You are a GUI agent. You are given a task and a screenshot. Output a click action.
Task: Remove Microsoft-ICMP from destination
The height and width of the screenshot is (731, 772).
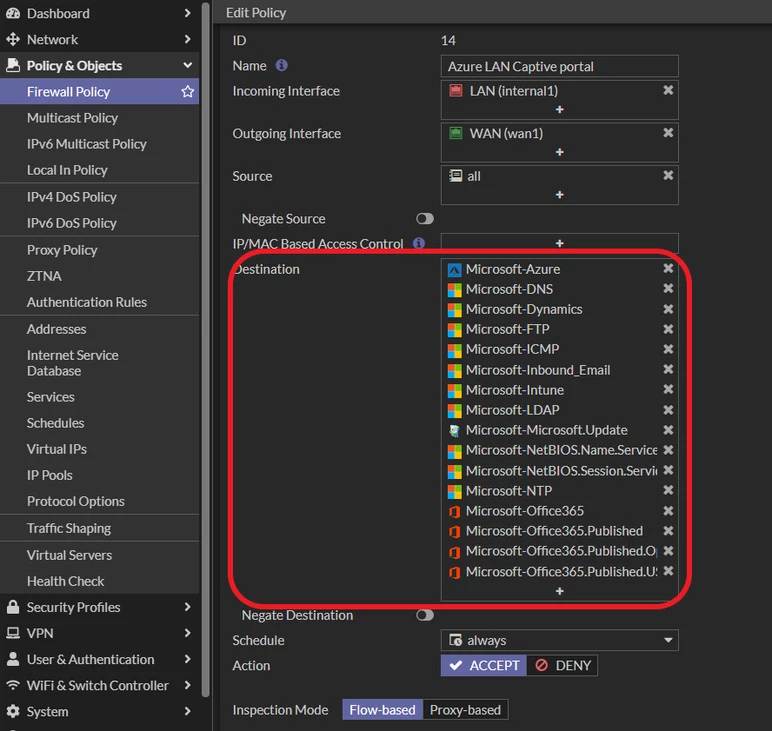668,349
